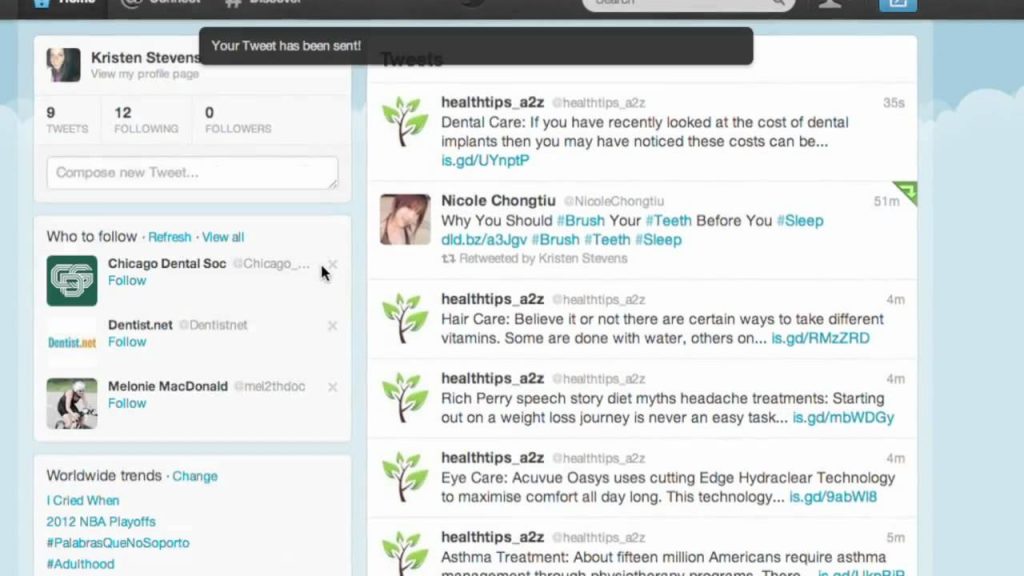
Task: Open is.gd/RMzZRD link
Action: point(820,338)
